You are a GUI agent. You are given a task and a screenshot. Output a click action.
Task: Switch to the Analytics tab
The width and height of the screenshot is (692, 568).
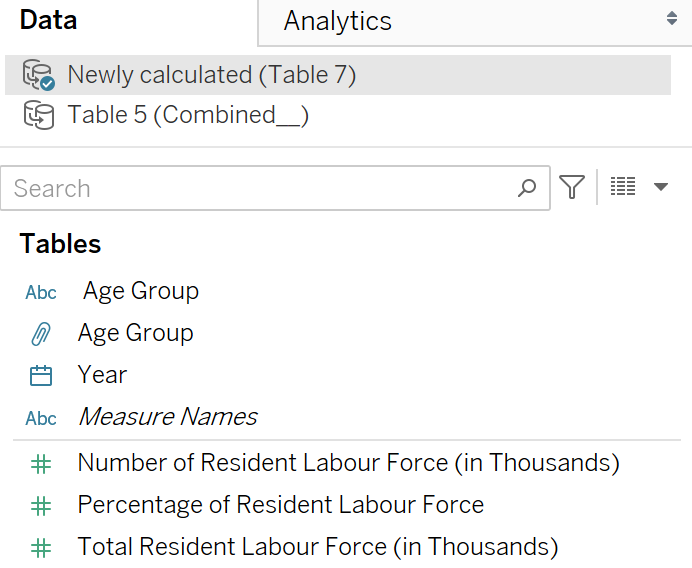[338, 21]
